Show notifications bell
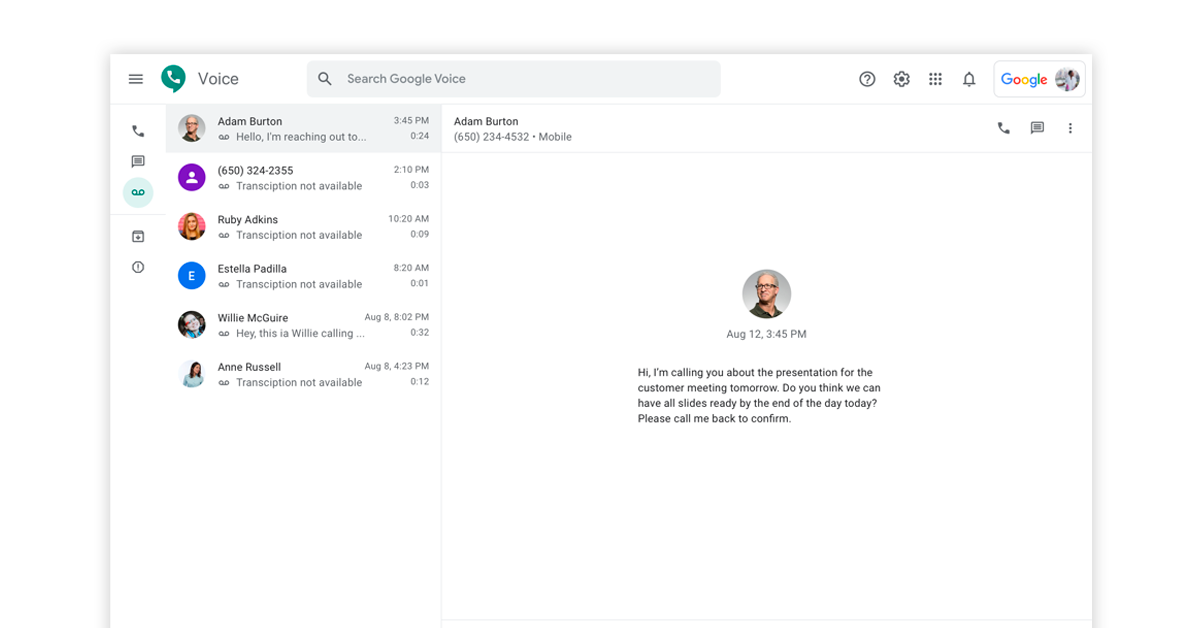This screenshot has width=1200, height=628. coord(969,79)
